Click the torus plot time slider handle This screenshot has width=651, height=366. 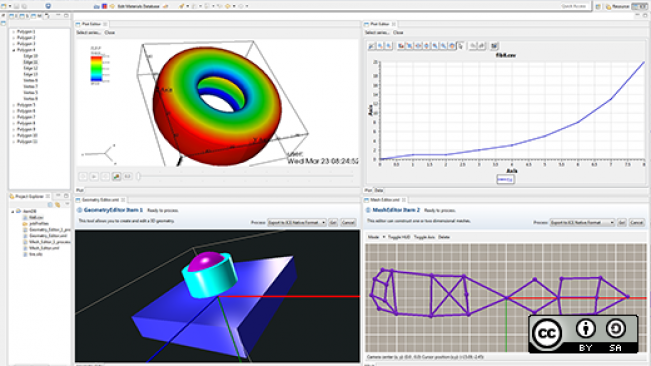point(139,177)
